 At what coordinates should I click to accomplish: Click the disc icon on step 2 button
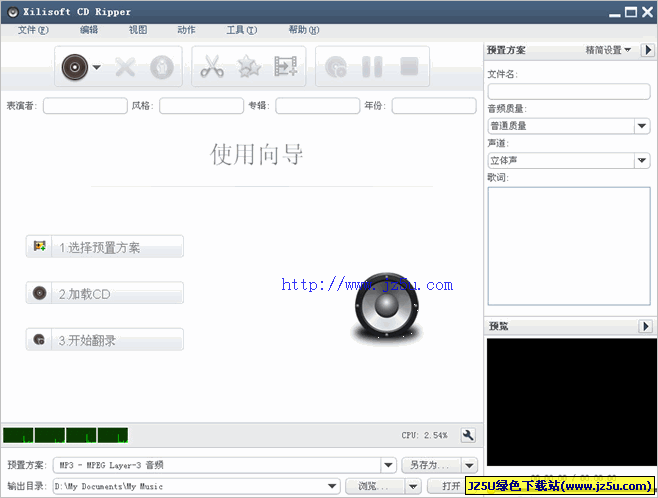tap(39, 292)
